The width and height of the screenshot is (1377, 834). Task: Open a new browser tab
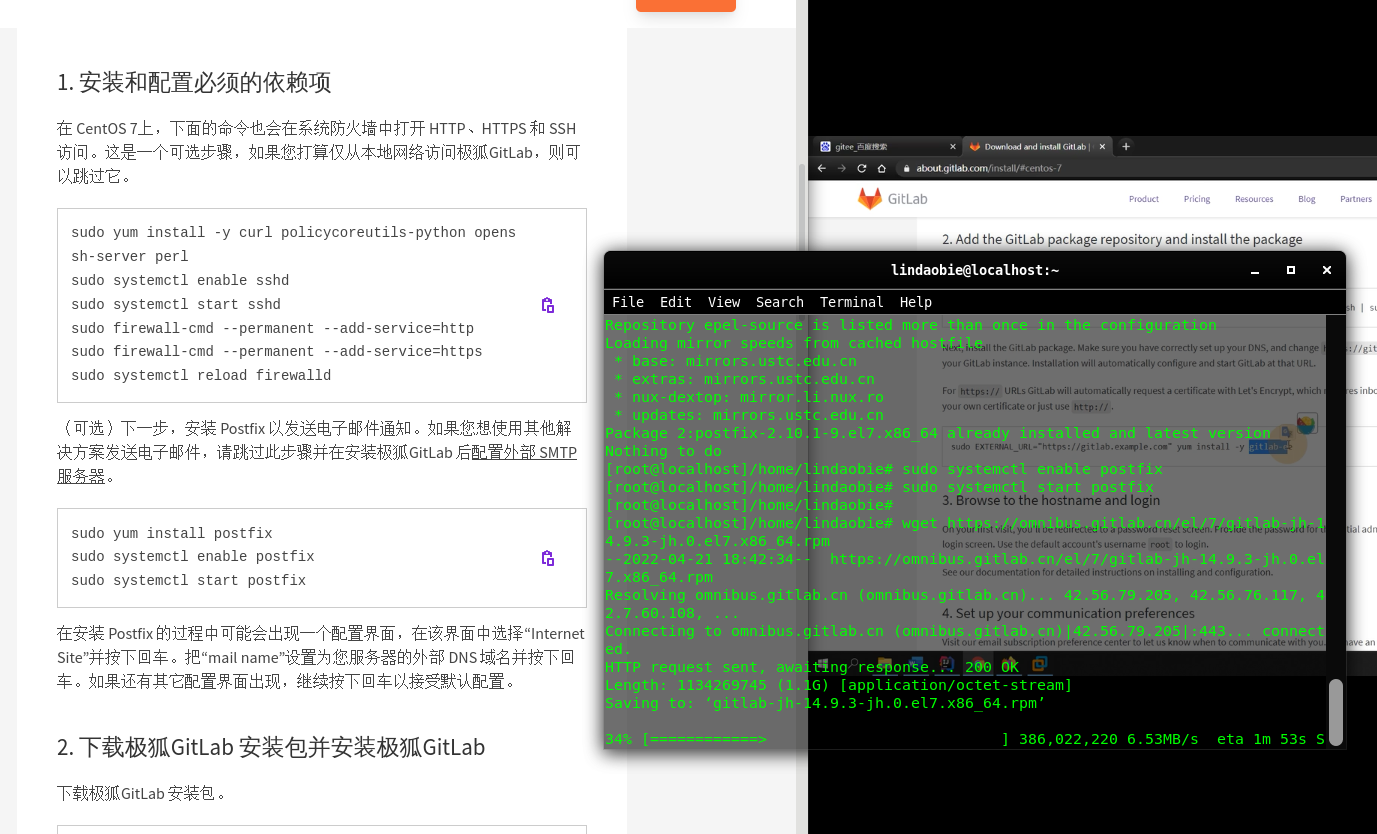(1126, 146)
